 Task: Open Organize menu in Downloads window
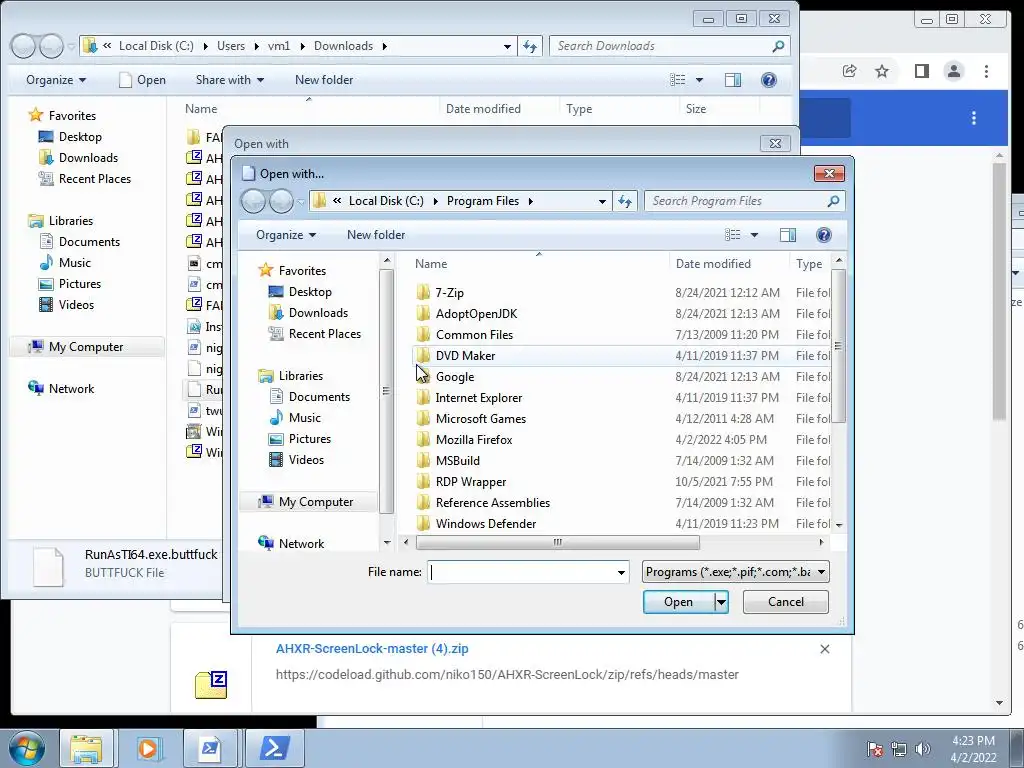tap(56, 80)
